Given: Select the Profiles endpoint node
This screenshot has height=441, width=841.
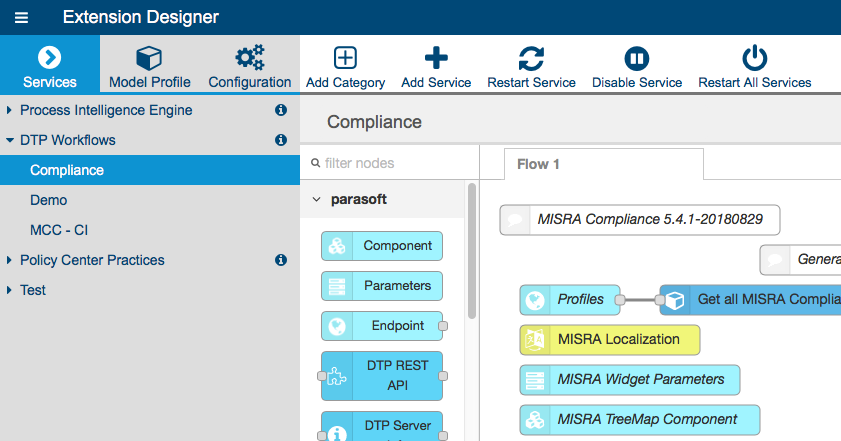Looking at the screenshot, I should click(570, 299).
